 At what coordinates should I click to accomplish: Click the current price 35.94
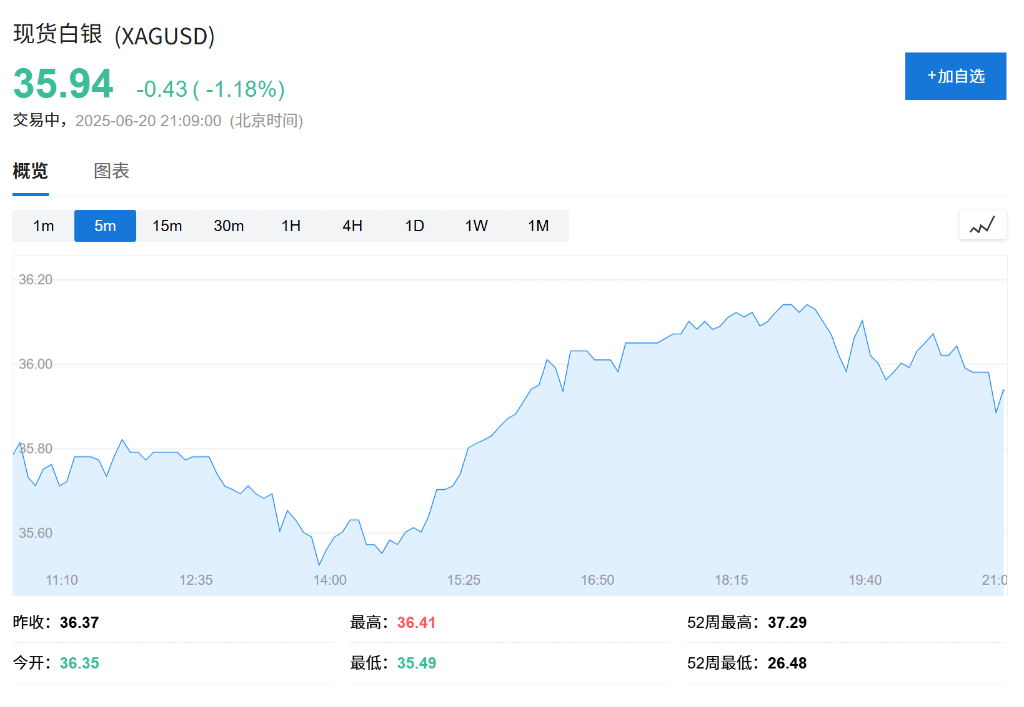tap(63, 84)
